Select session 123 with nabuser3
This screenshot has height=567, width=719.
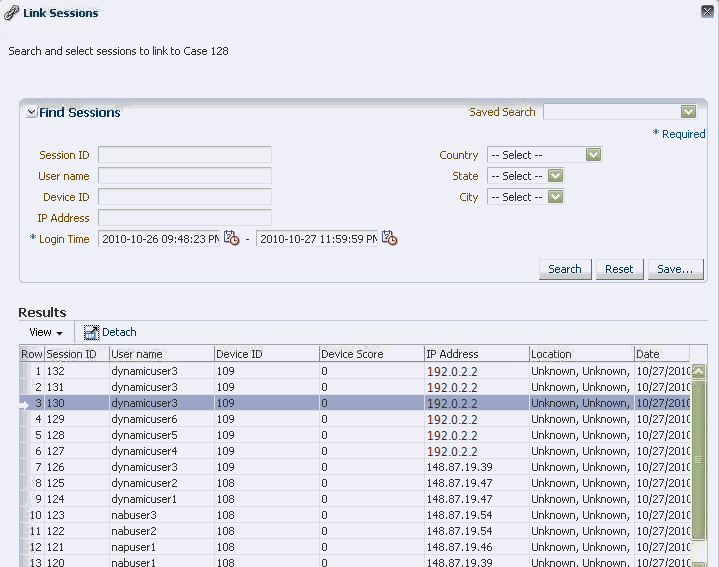coord(355,516)
